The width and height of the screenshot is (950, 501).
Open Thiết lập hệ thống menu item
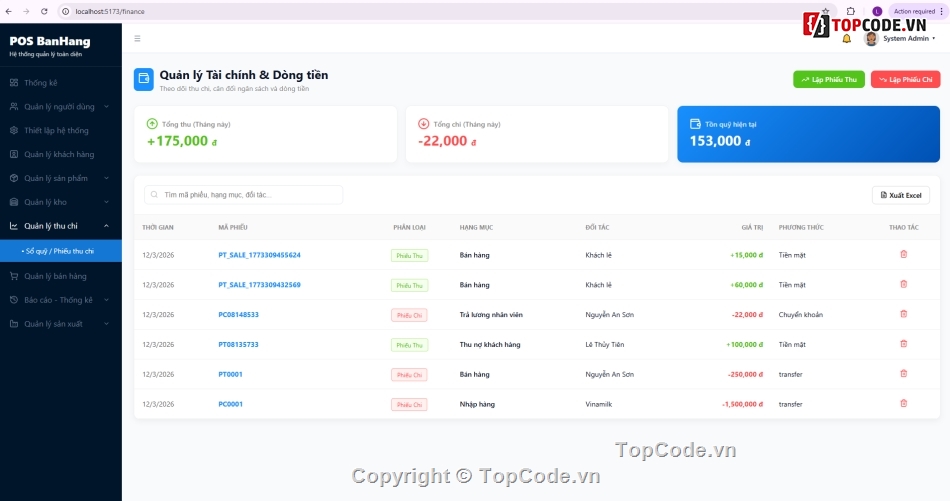pyautogui.click(x=61, y=130)
